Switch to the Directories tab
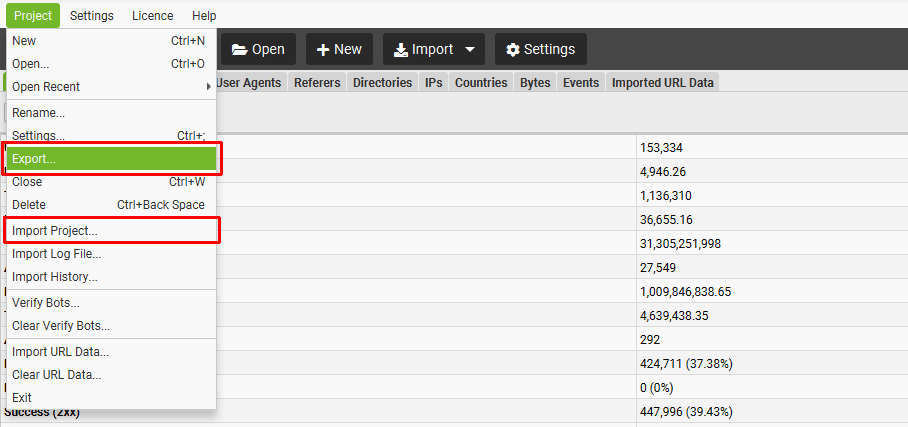908x427 pixels. (383, 83)
